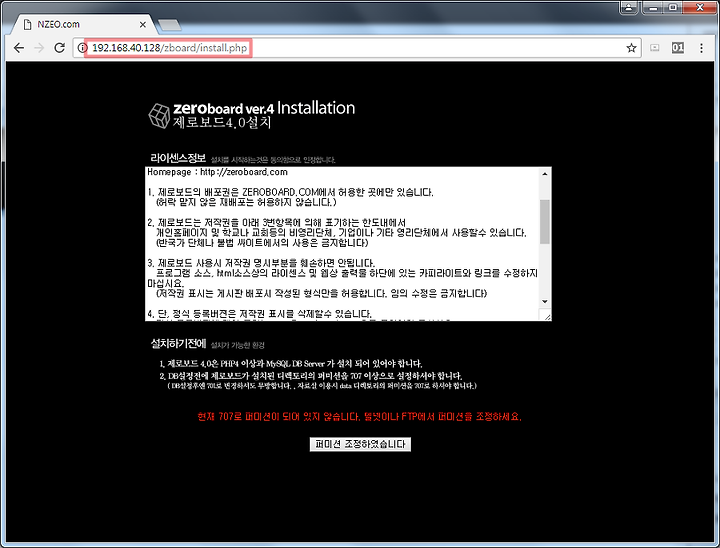Minimize the Chrome window
The height and width of the screenshot is (548, 720).
click(x=653, y=7)
